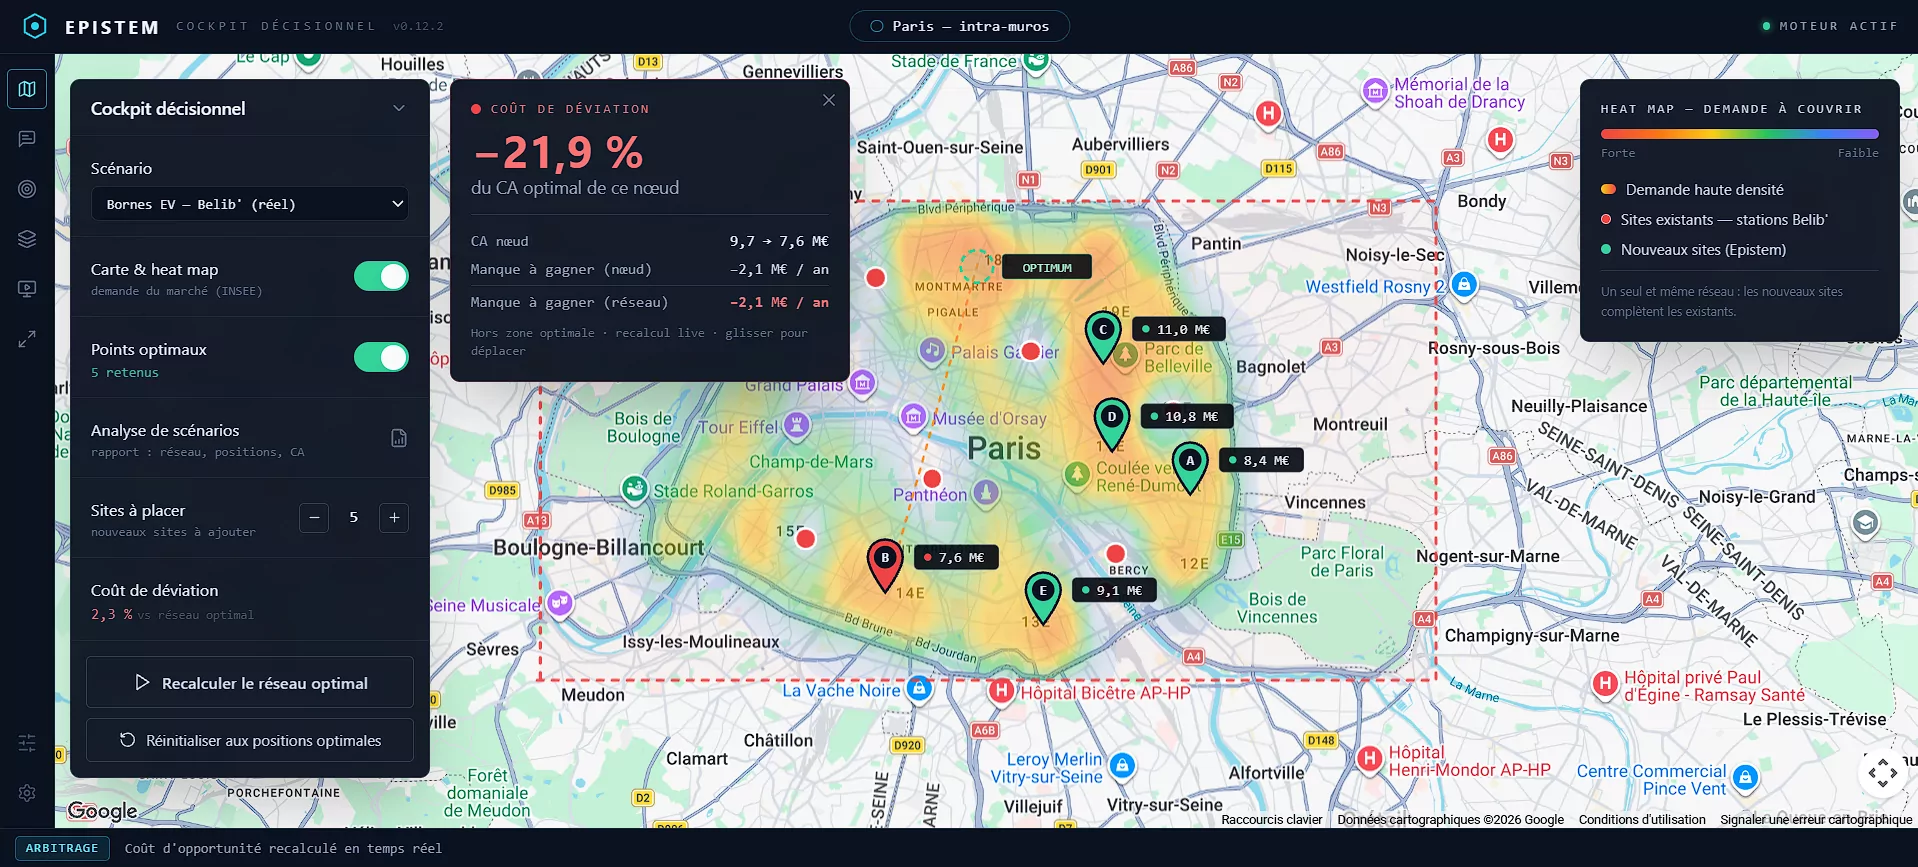
Task: Click the Sites à placer value 5
Action: pyautogui.click(x=354, y=517)
